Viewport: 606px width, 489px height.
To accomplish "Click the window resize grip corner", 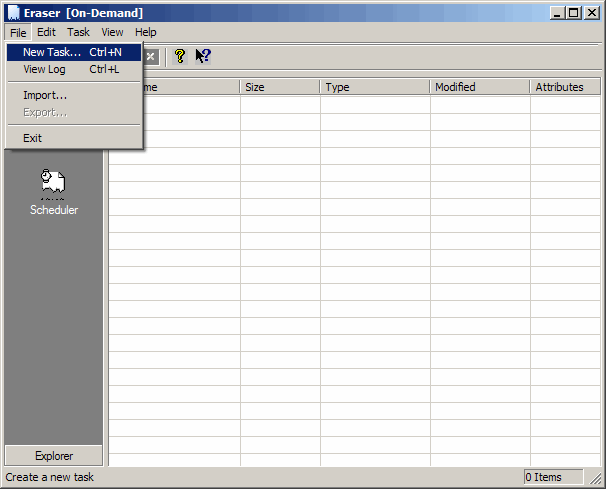I will tap(596, 478).
